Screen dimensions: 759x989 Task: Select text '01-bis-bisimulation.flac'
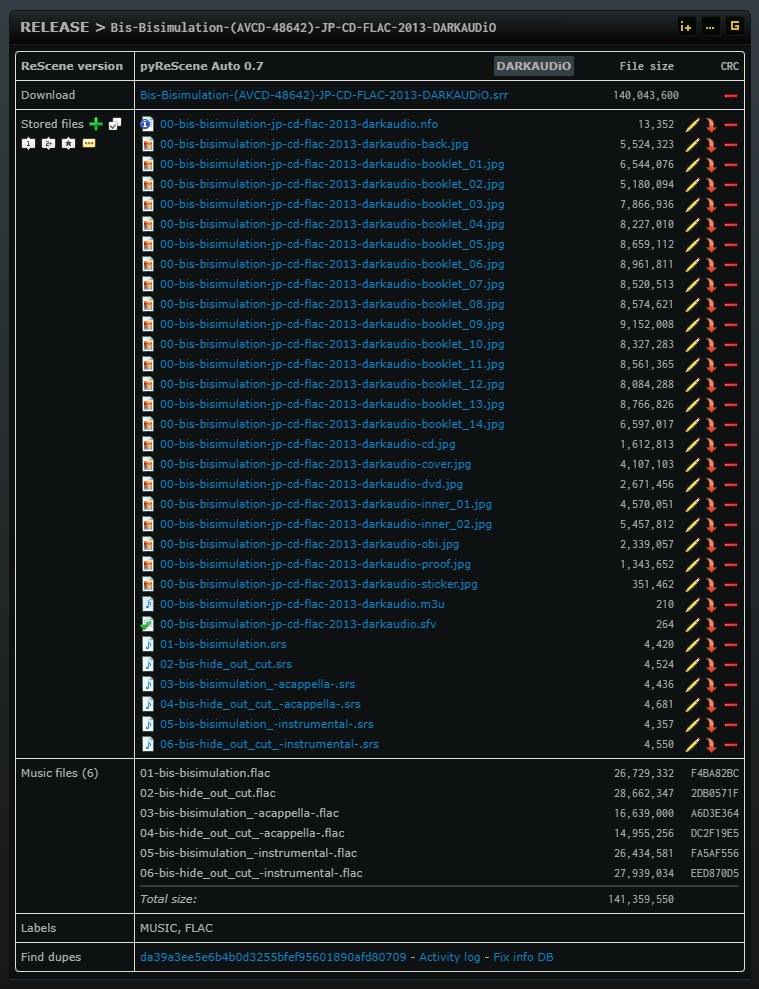205,773
